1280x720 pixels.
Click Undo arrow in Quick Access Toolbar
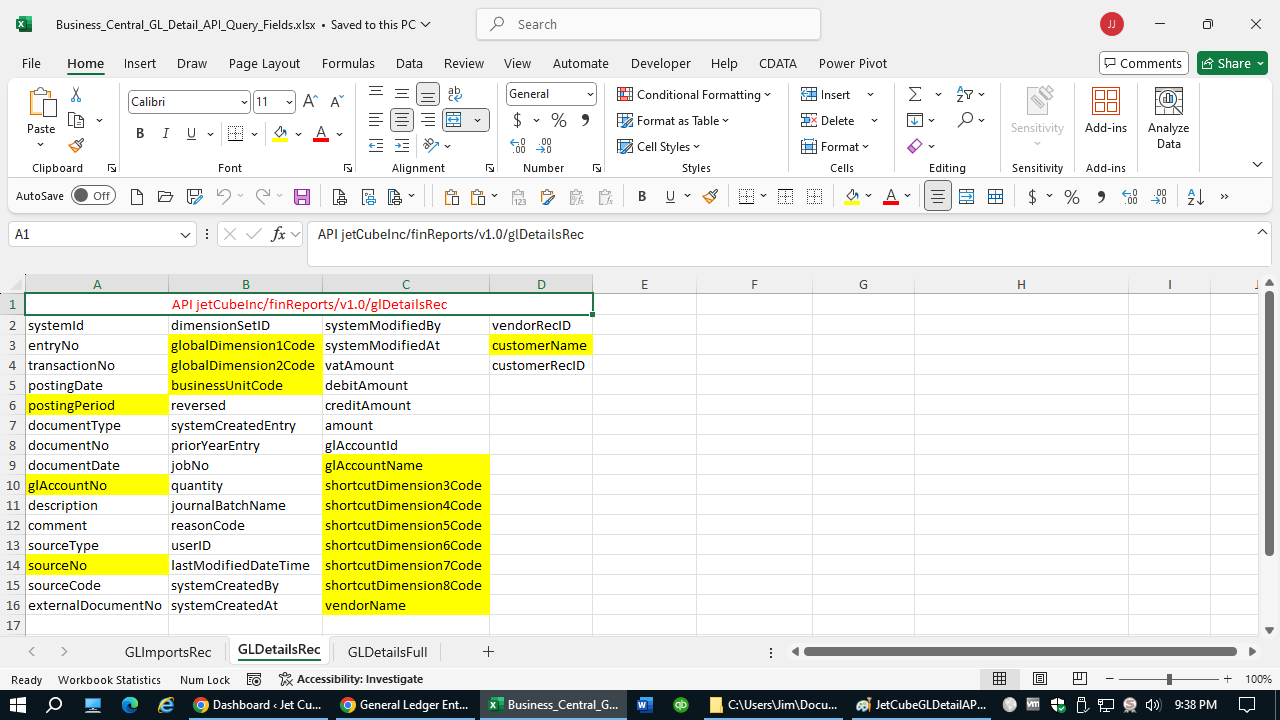pos(224,197)
